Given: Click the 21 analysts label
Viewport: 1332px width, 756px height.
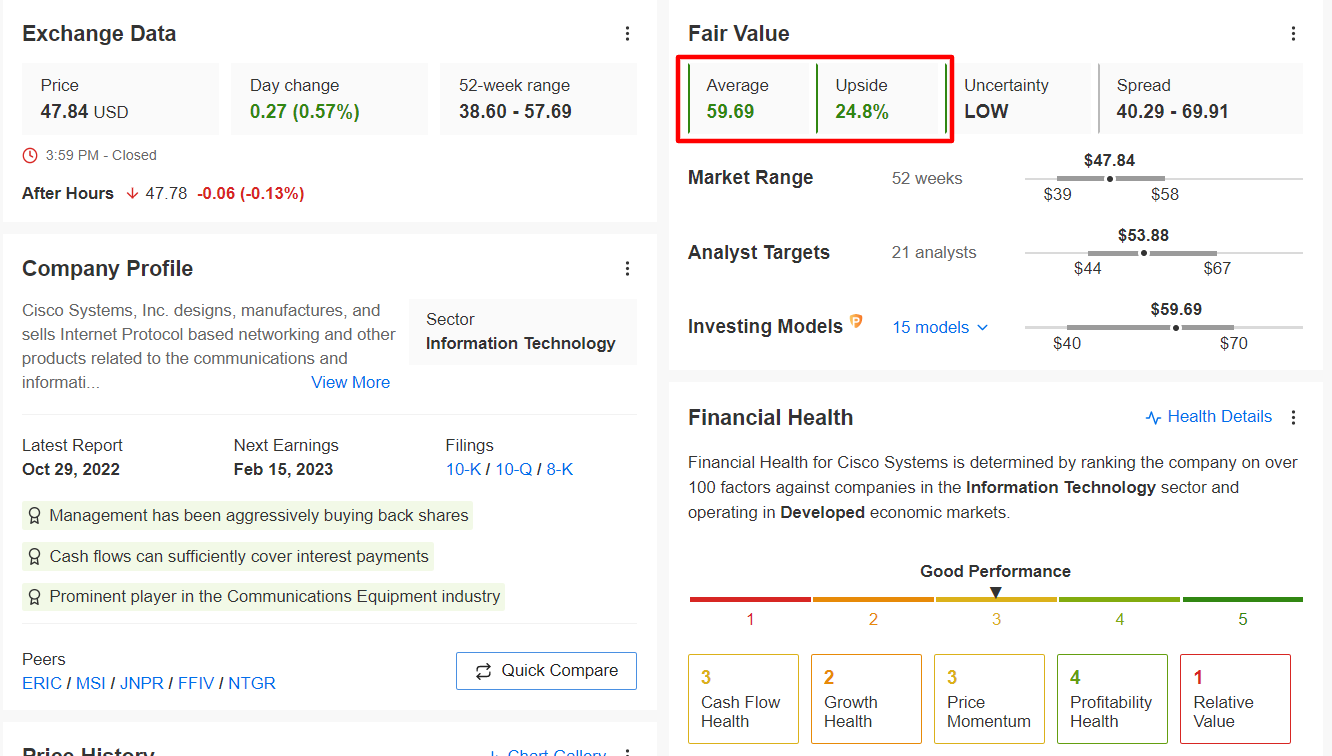Looking at the screenshot, I should pos(934,253).
